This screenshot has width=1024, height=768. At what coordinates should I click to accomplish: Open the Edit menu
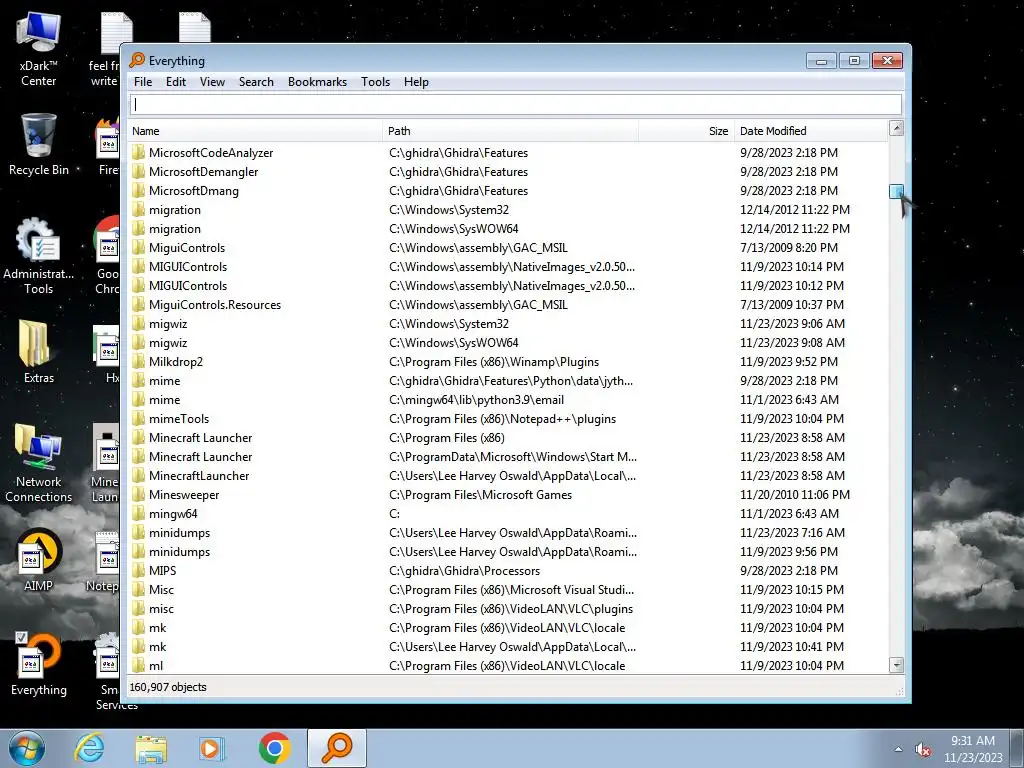coord(176,82)
